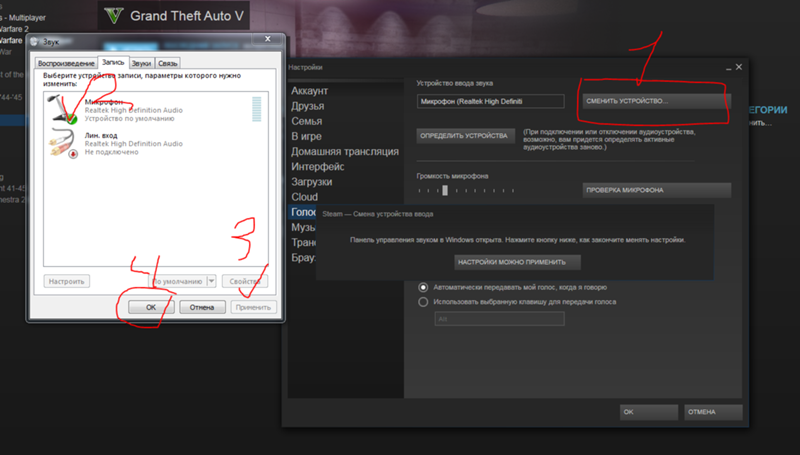The image size is (800, 455).
Task: Click Отмена in the Sound window
Action: click(202, 307)
